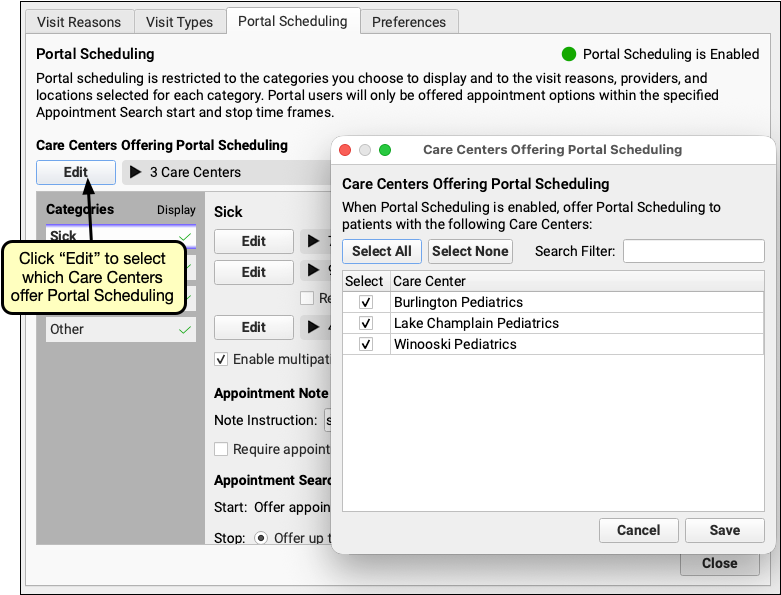This screenshot has height=595, width=781.
Task: Toggle Lake Champlain Pediatrics checkbox
Action: tap(366, 323)
